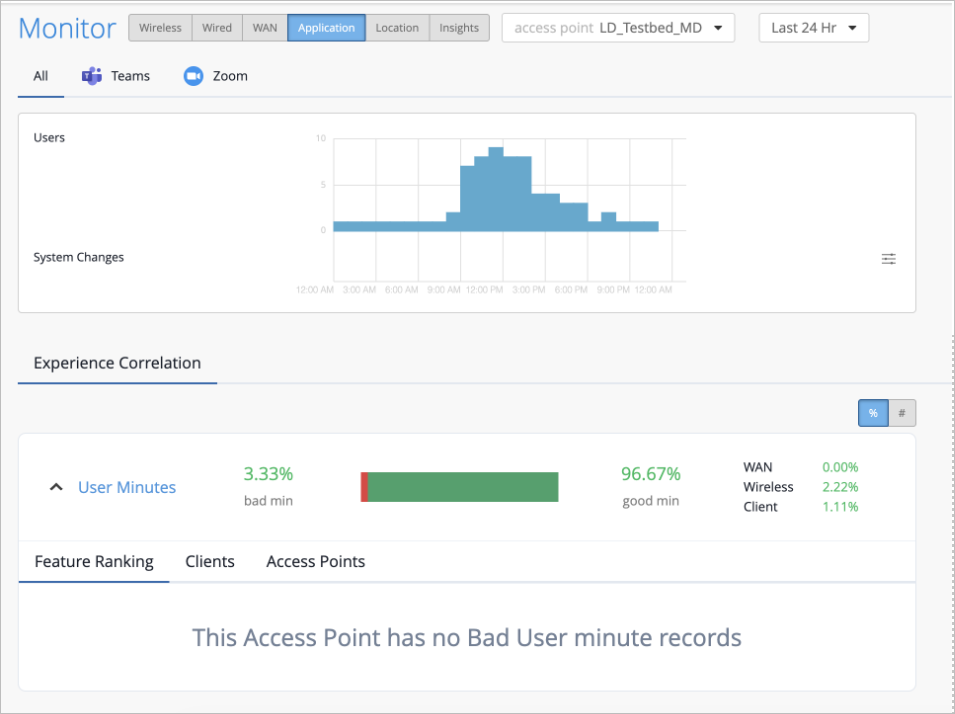Image resolution: width=955 pixels, height=714 pixels.
Task: Click the LD_Testbed_MD access point name
Action: coord(650,28)
